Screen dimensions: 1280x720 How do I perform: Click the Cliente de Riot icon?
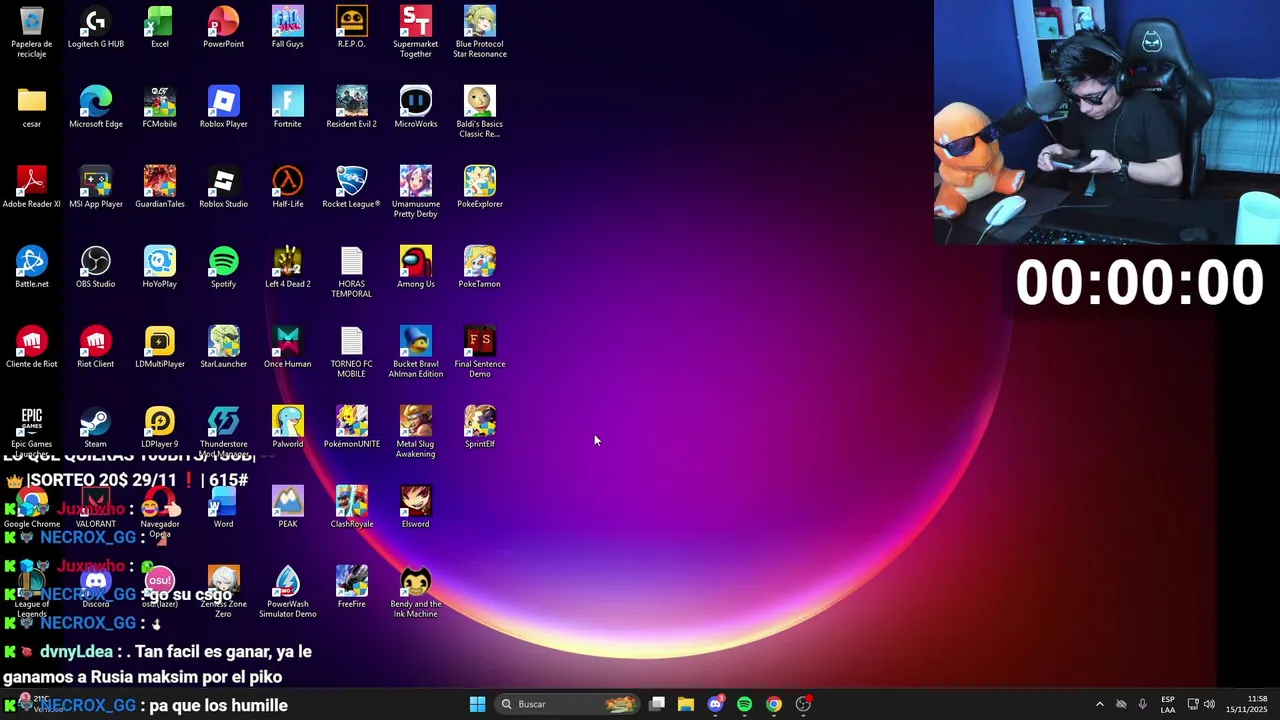click(32, 347)
